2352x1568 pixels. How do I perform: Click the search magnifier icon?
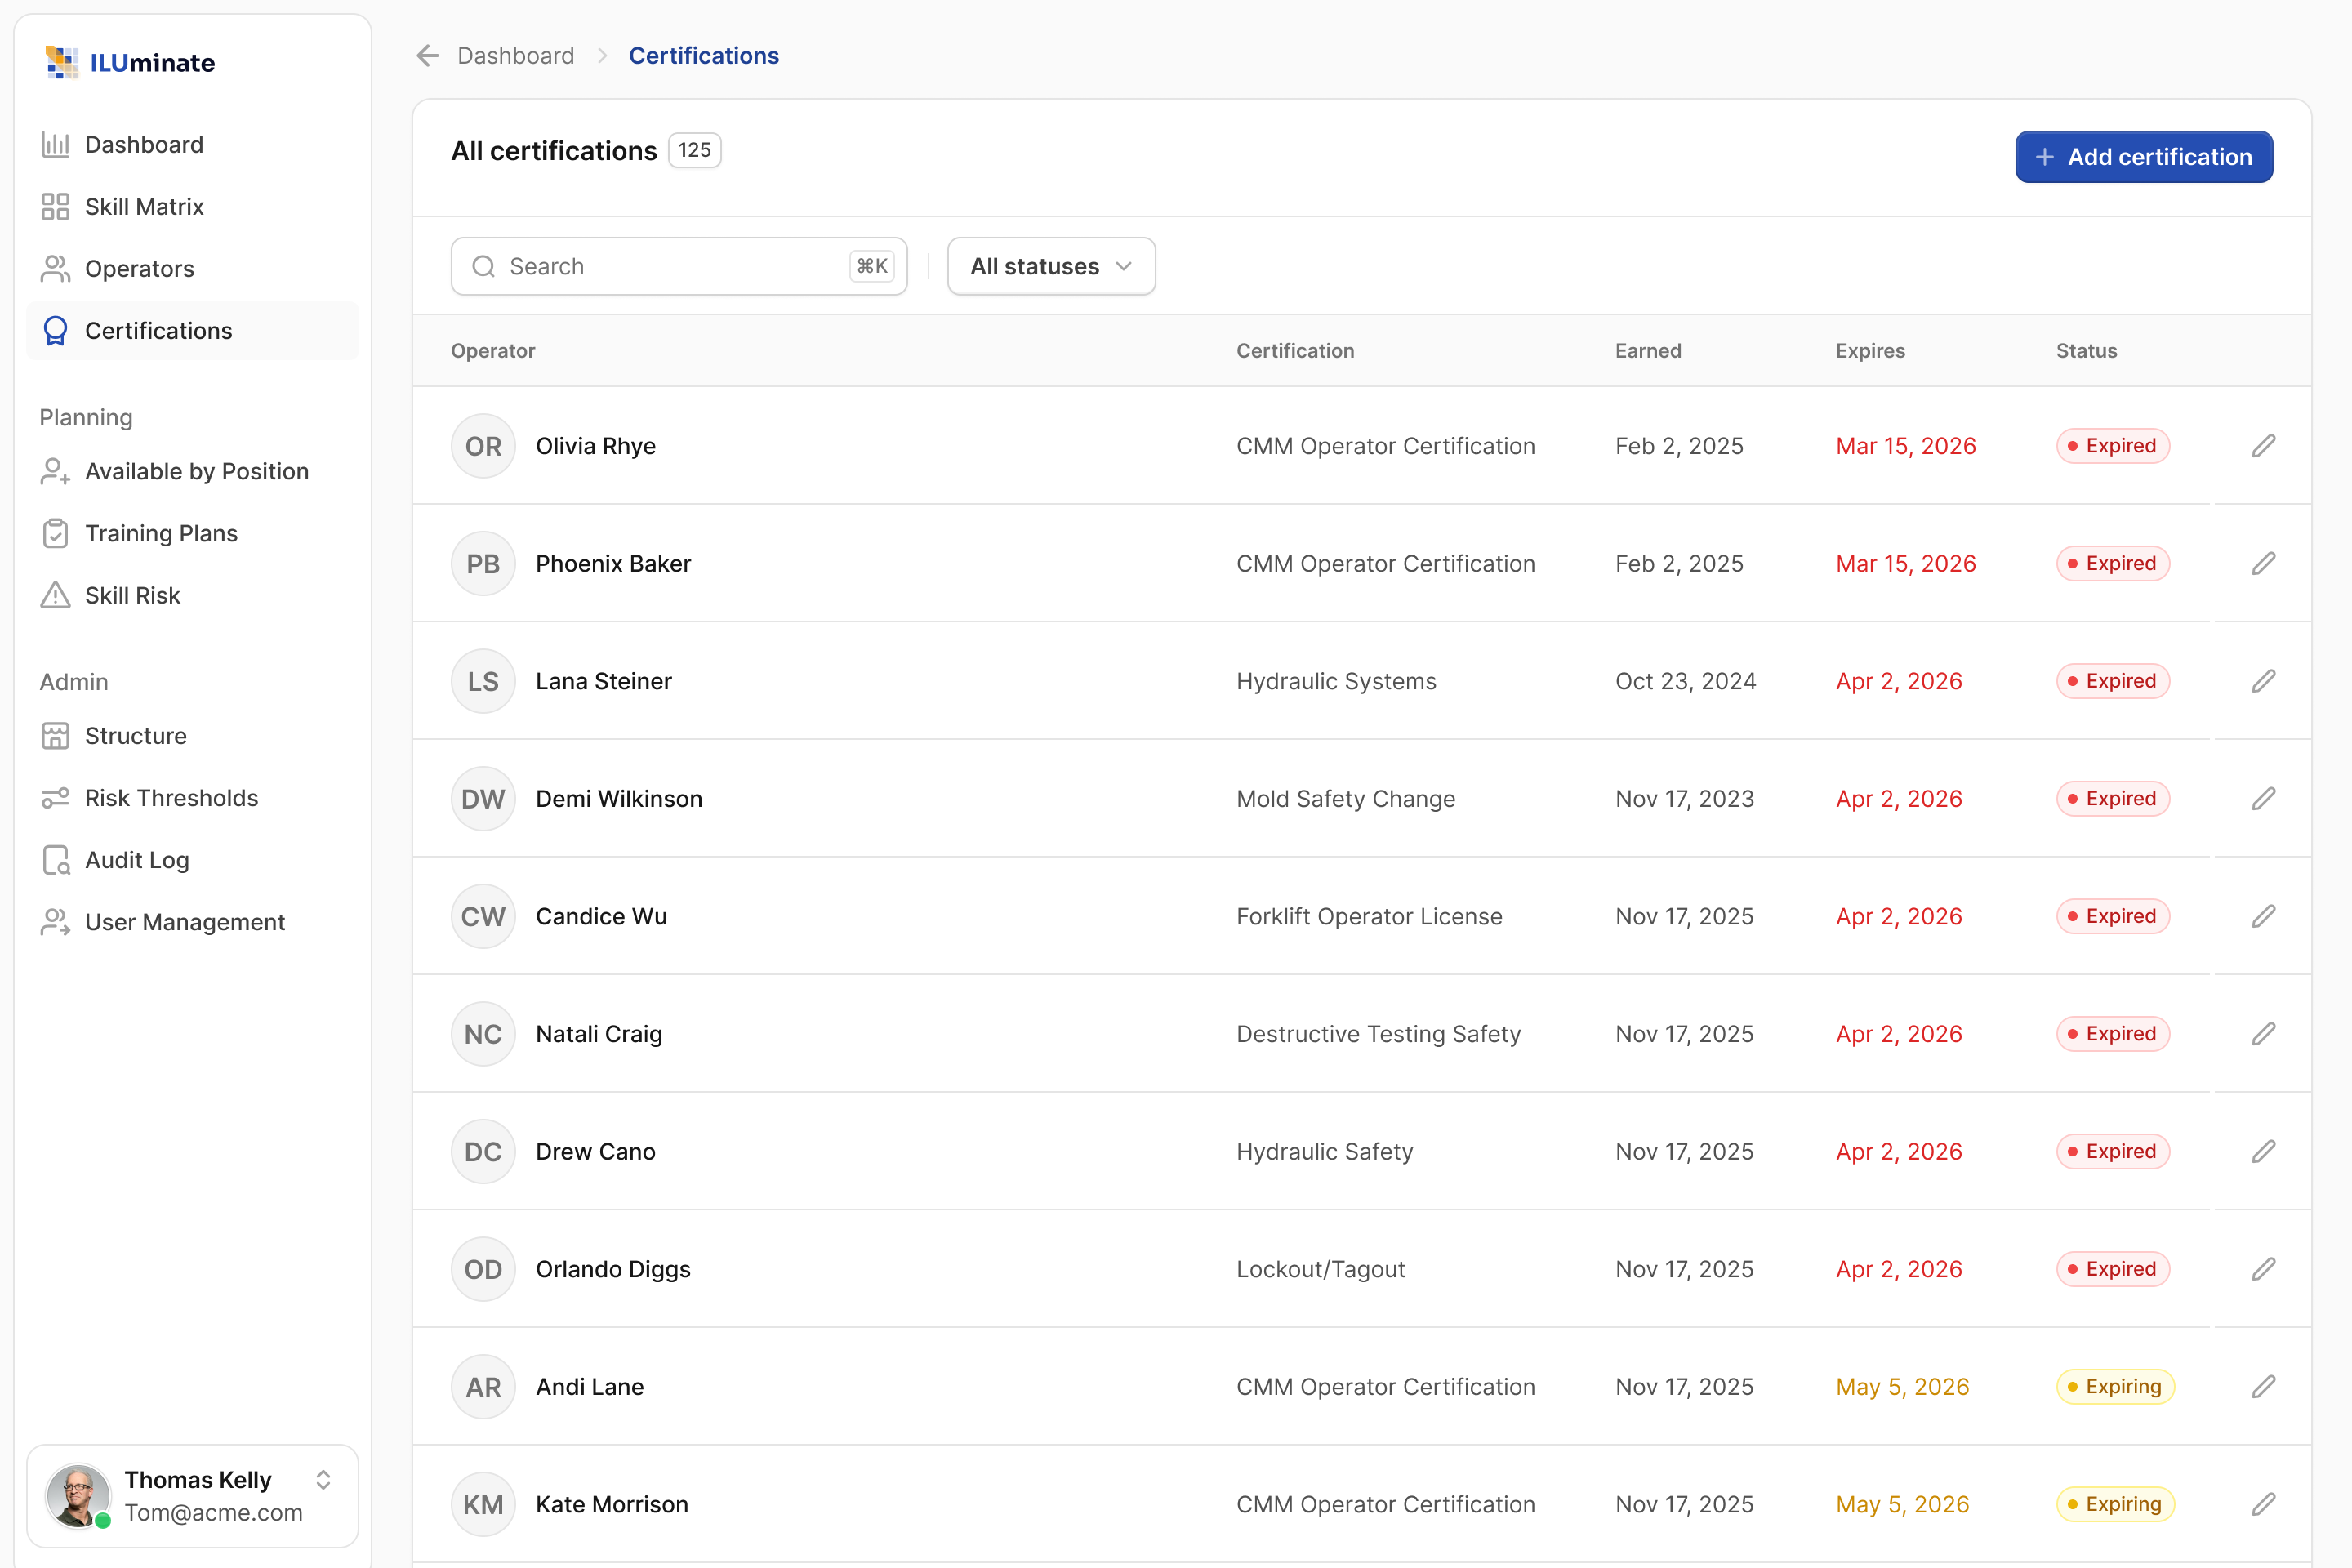(x=484, y=267)
